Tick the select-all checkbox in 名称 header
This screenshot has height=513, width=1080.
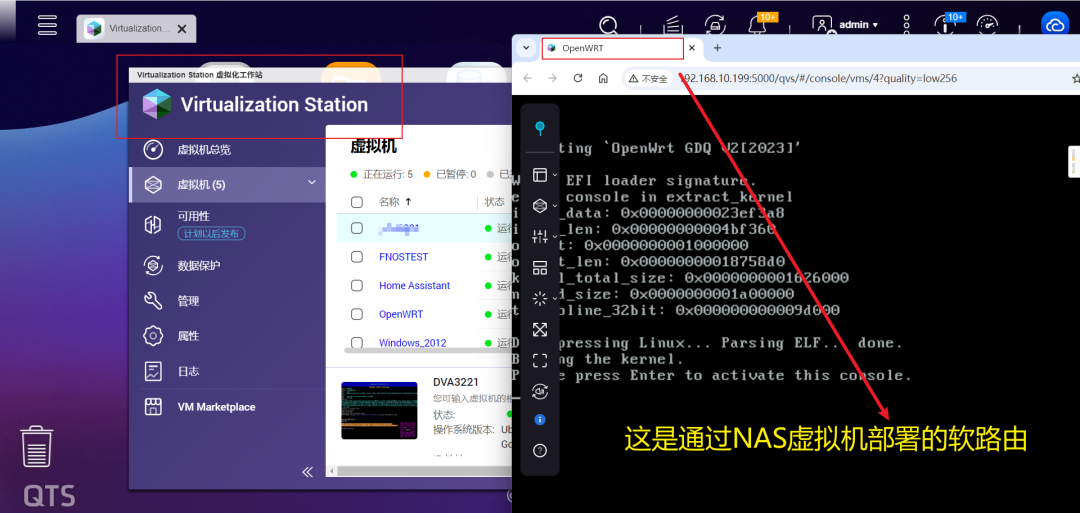(357, 202)
